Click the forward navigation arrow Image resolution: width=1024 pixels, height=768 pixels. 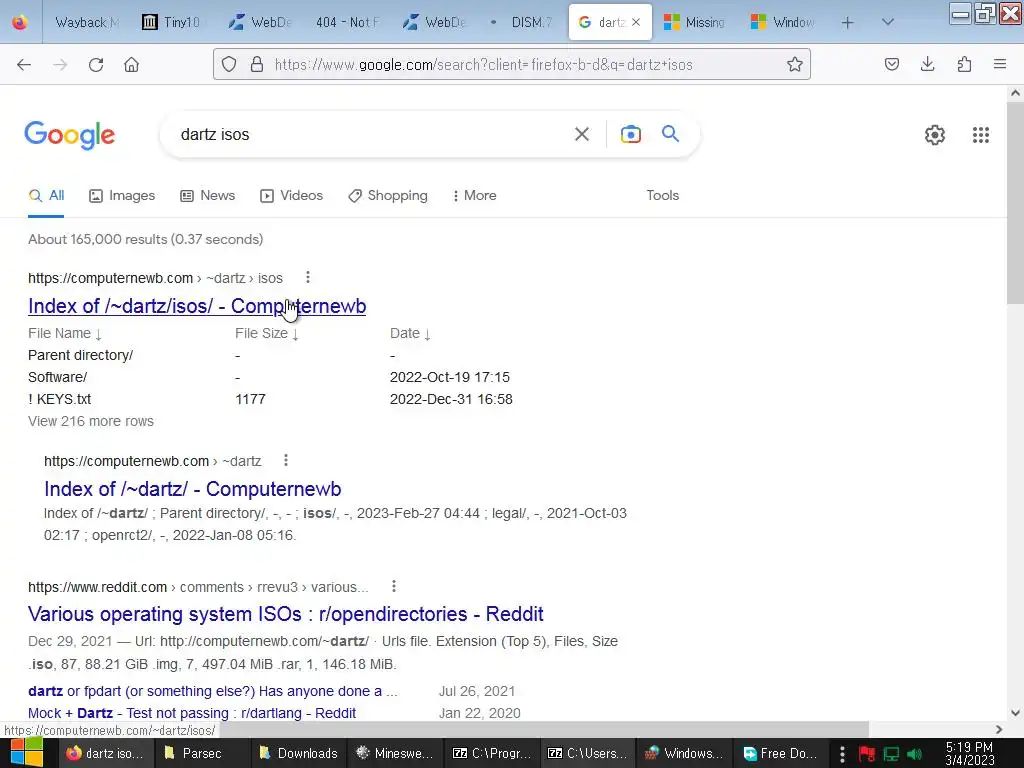60,64
